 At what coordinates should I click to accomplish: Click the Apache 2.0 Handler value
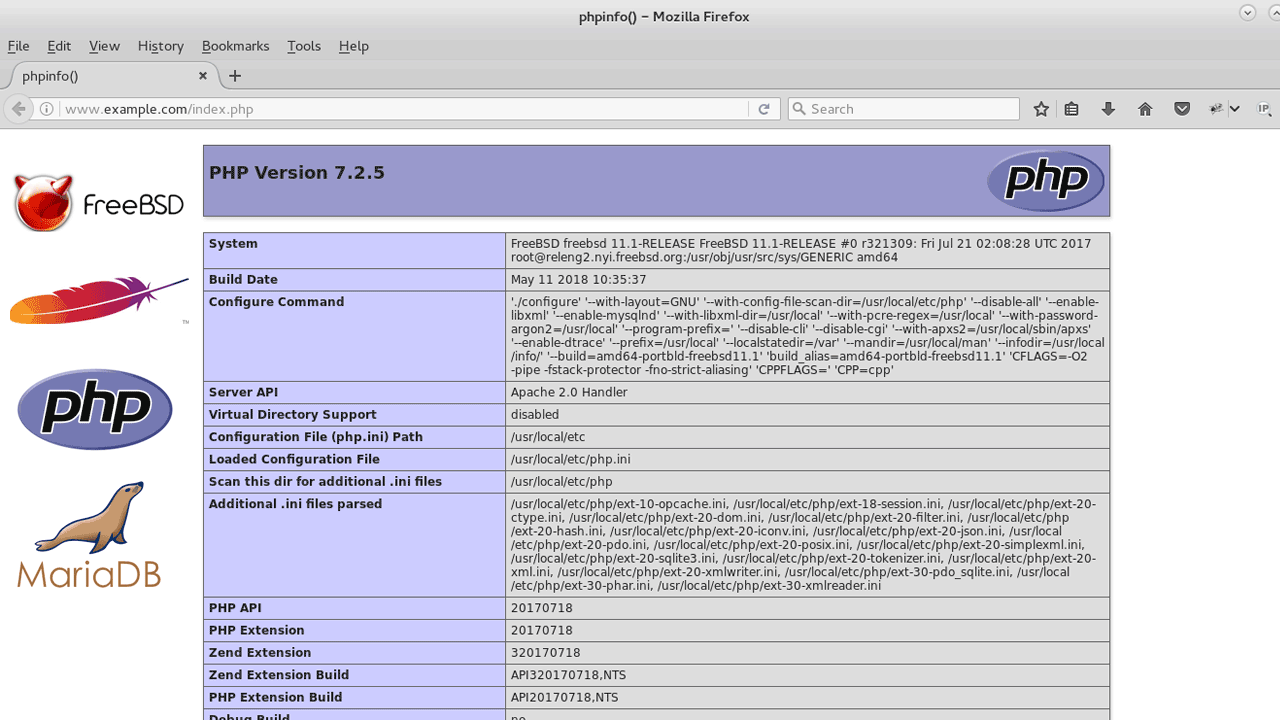(x=569, y=392)
